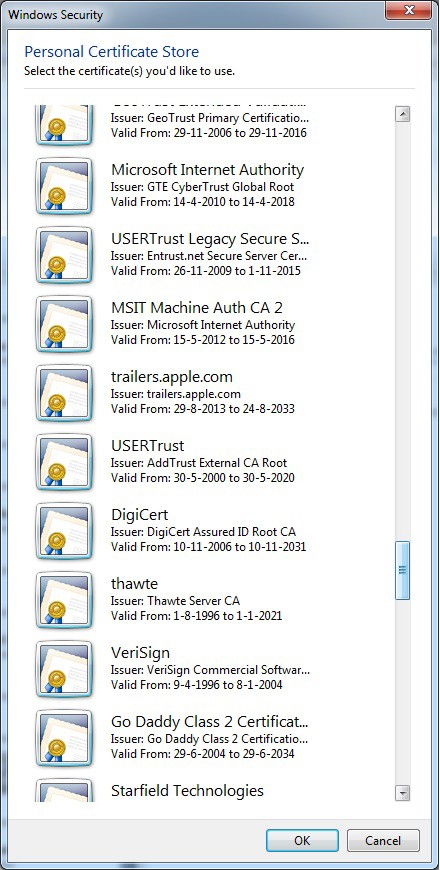This screenshot has height=870, width=440.
Task: Close the Windows Security dialog
Action: tap(409, 10)
